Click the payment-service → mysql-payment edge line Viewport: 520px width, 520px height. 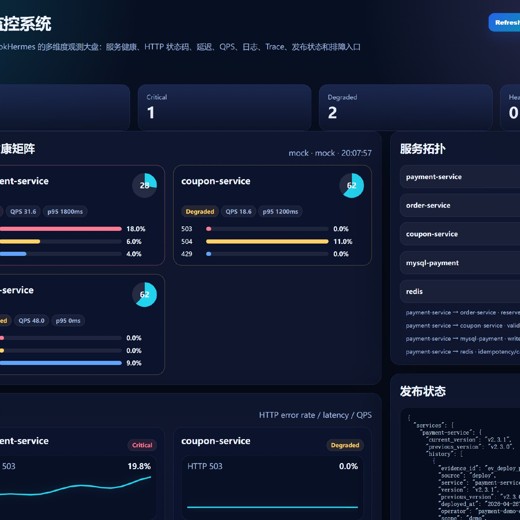click(x=463, y=339)
